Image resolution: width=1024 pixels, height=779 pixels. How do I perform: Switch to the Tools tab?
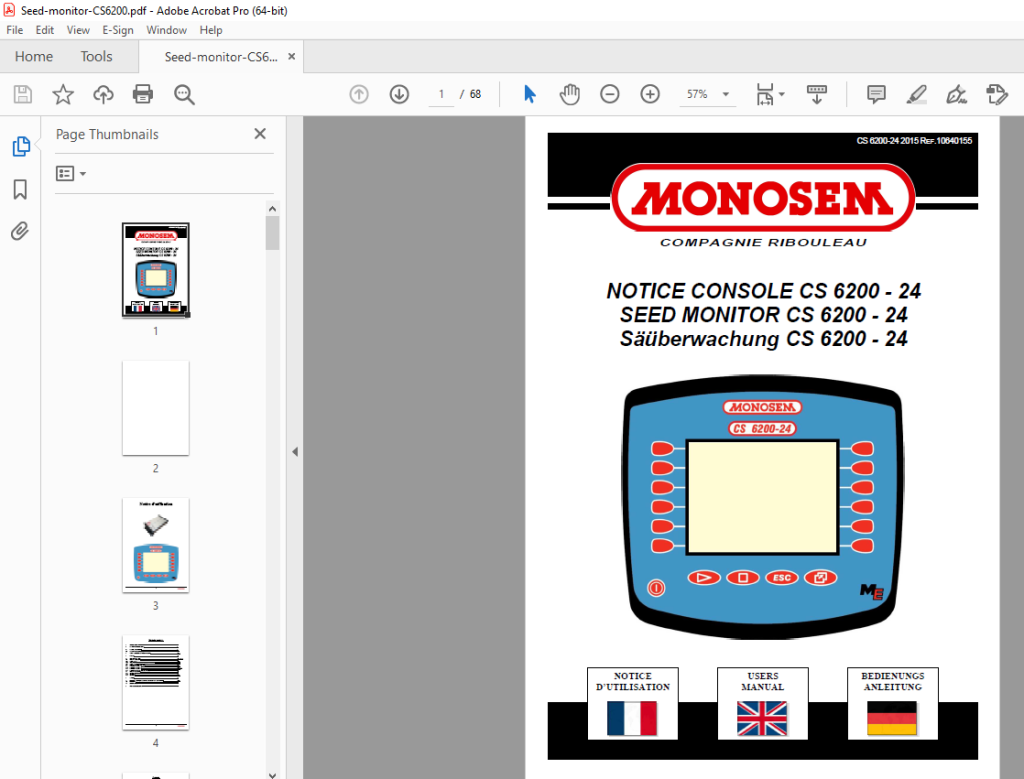pyautogui.click(x=97, y=57)
